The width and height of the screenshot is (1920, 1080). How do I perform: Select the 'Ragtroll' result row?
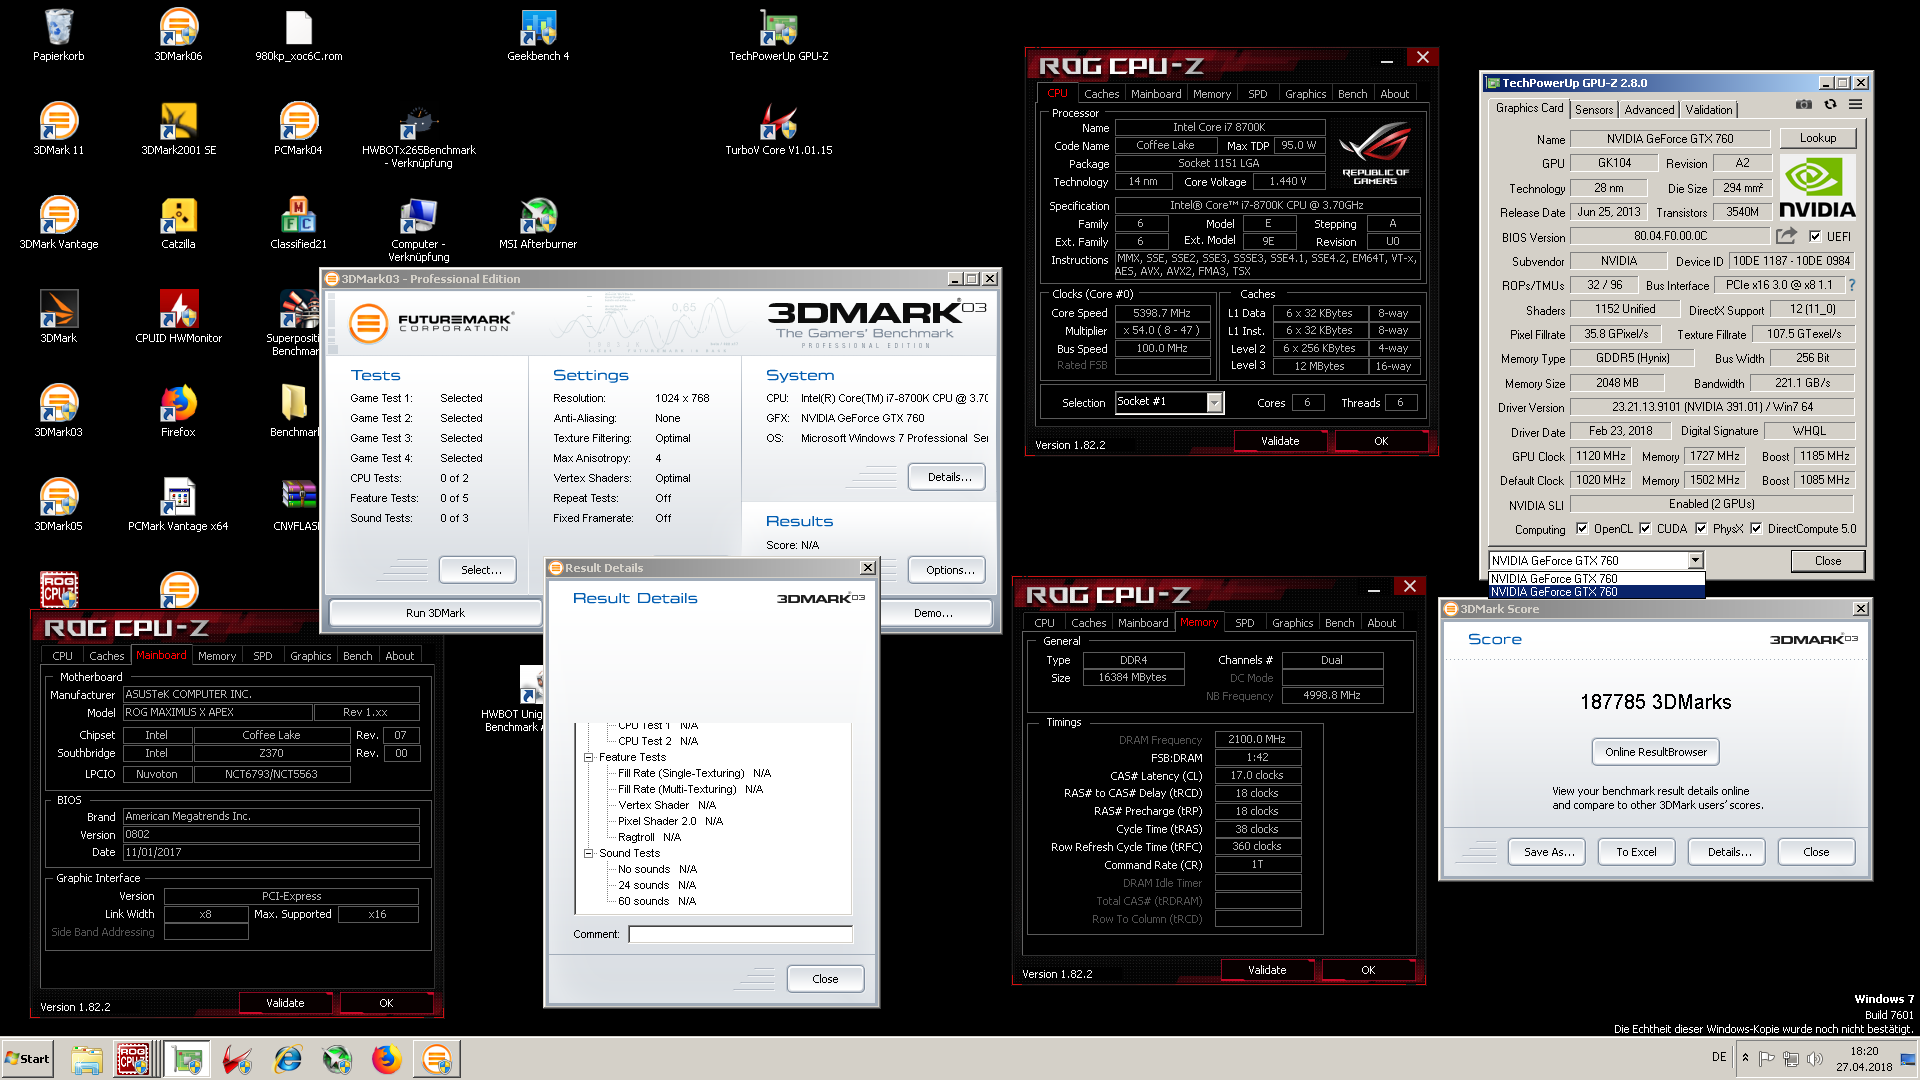tap(649, 837)
